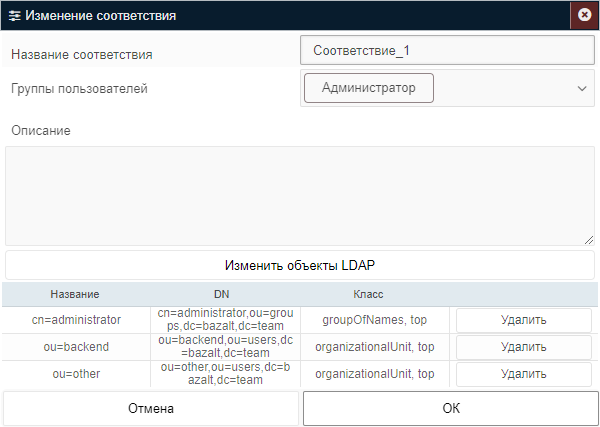Select the ou=backend row name
The width and height of the screenshot is (600, 427).
click(x=76, y=347)
